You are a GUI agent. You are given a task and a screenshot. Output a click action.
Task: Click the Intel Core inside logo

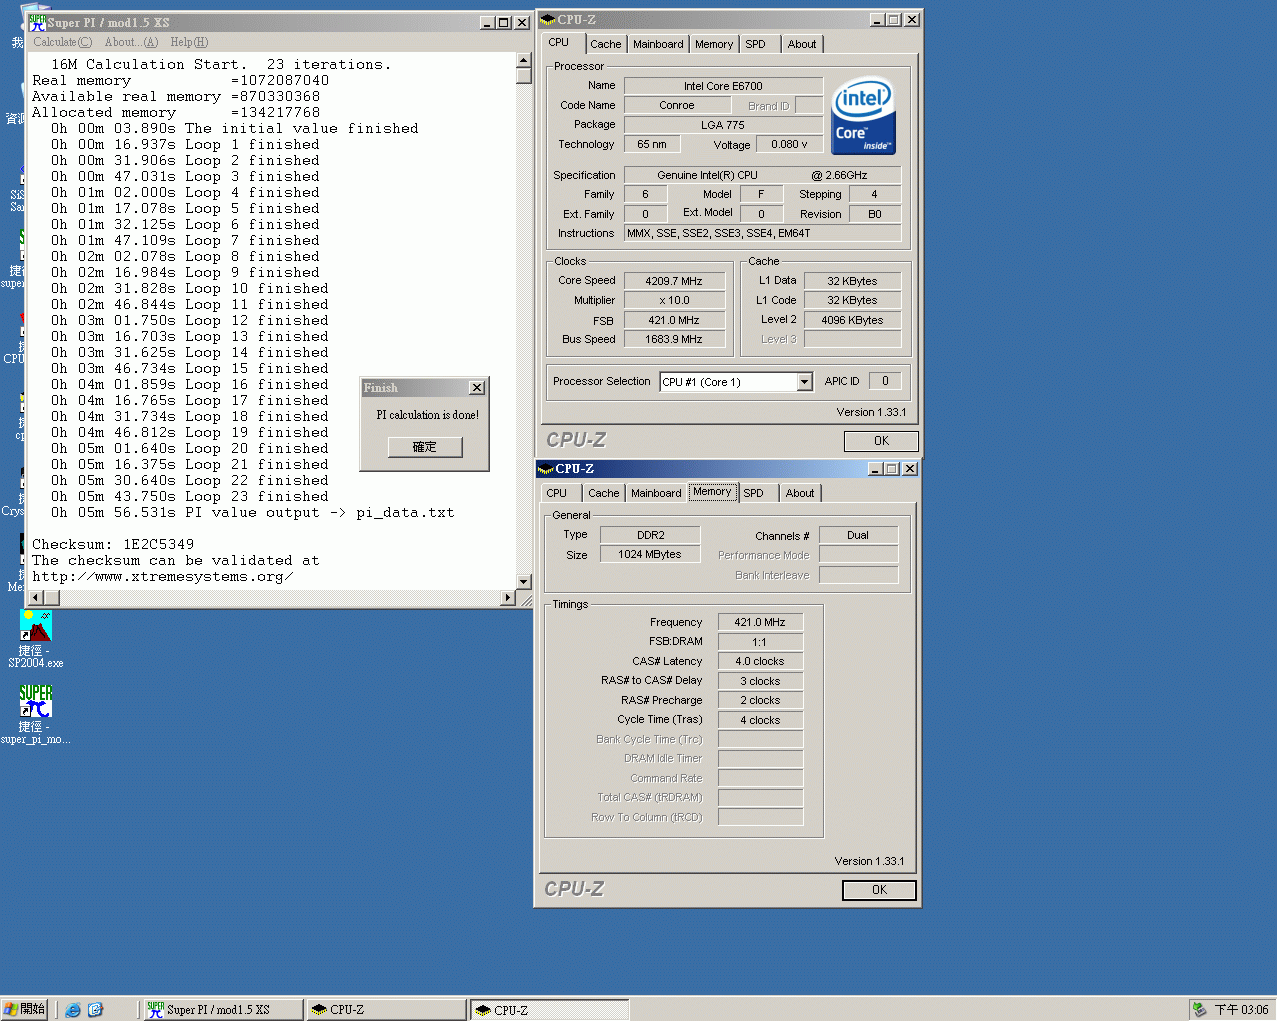pyautogui.click(x=863, y=116)
